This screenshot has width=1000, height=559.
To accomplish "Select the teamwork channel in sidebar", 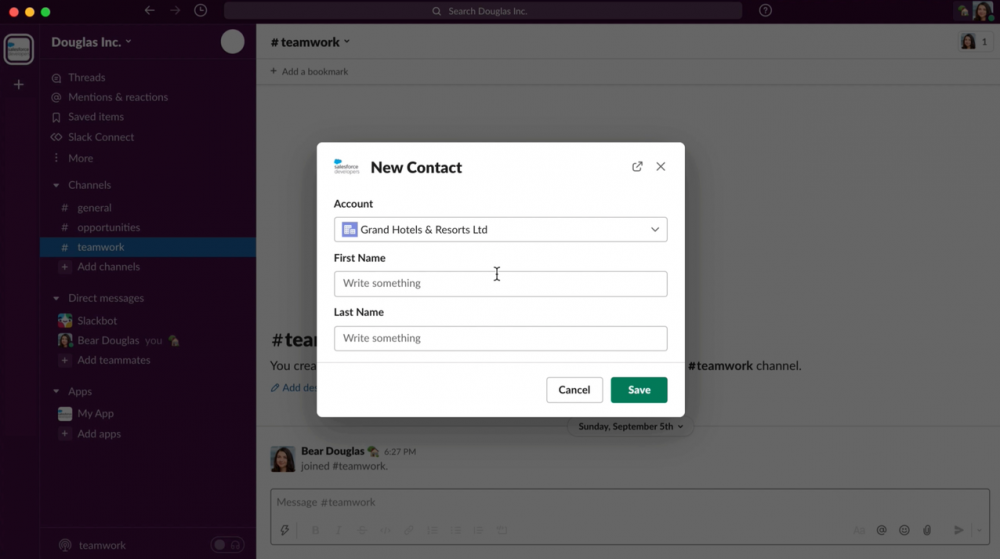I will [148, 247].
